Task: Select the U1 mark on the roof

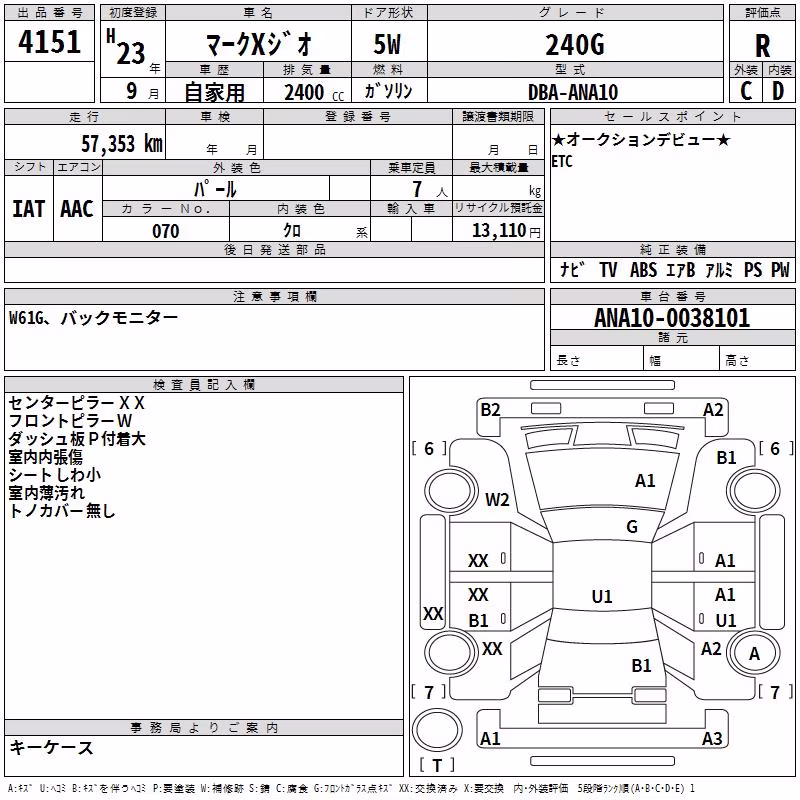Action: [602, 596]
